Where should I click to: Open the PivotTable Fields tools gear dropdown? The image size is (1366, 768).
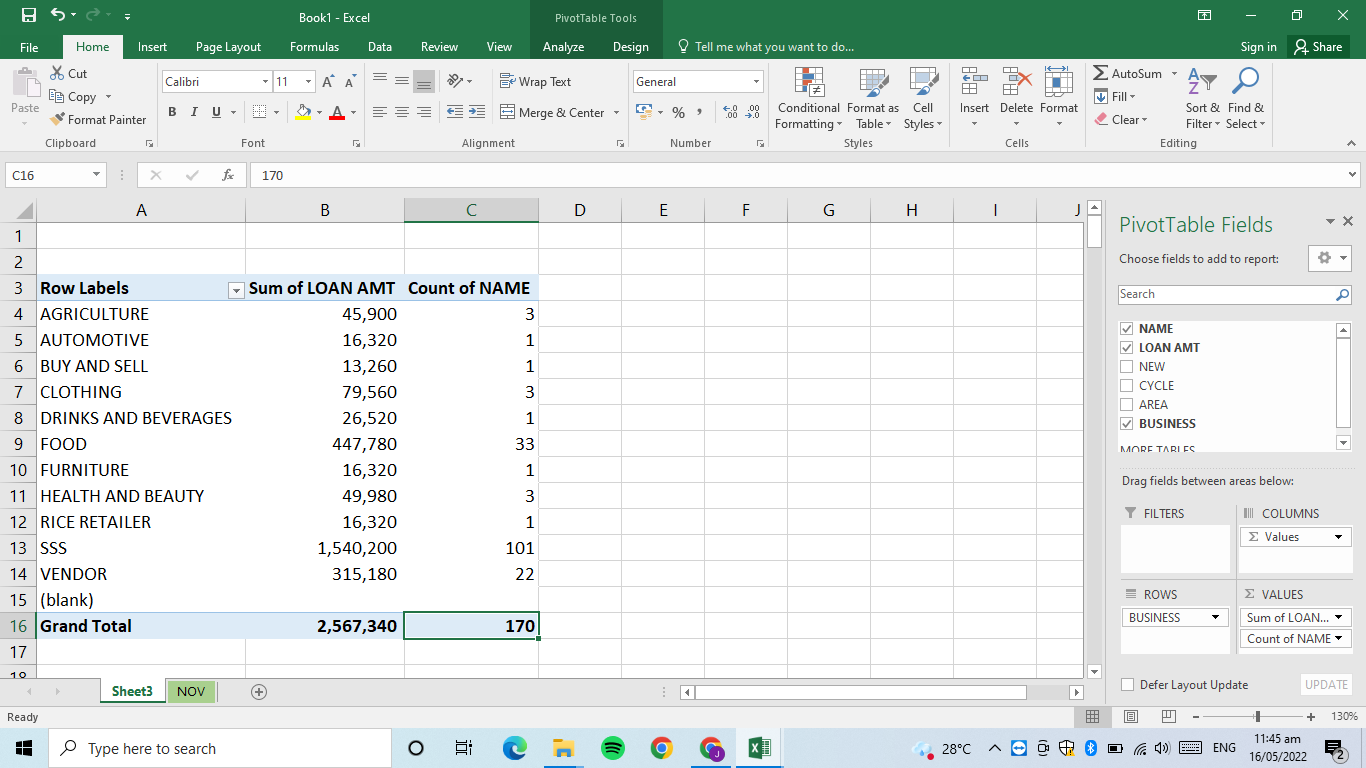[x=1329, y=258]
